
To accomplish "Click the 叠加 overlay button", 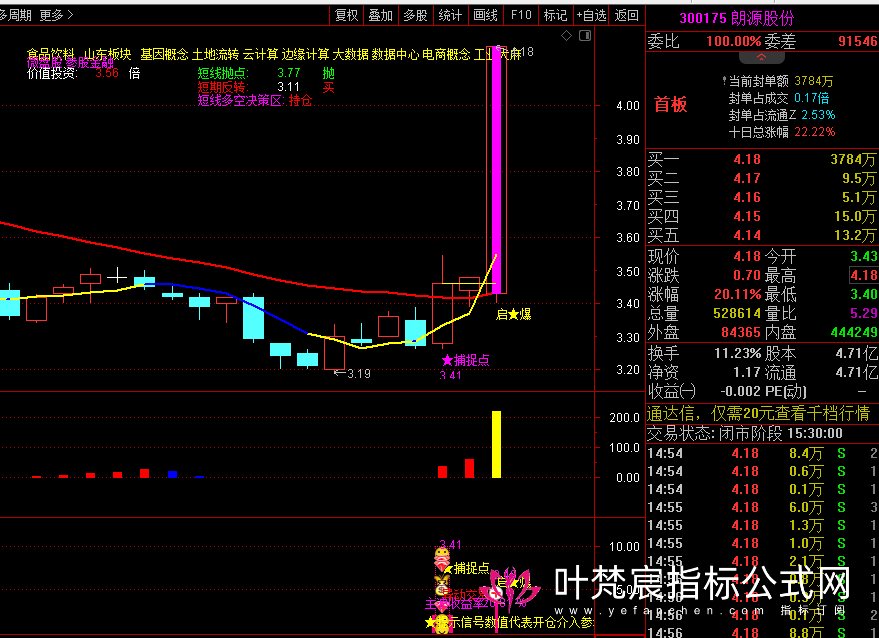I will point(381,15).
